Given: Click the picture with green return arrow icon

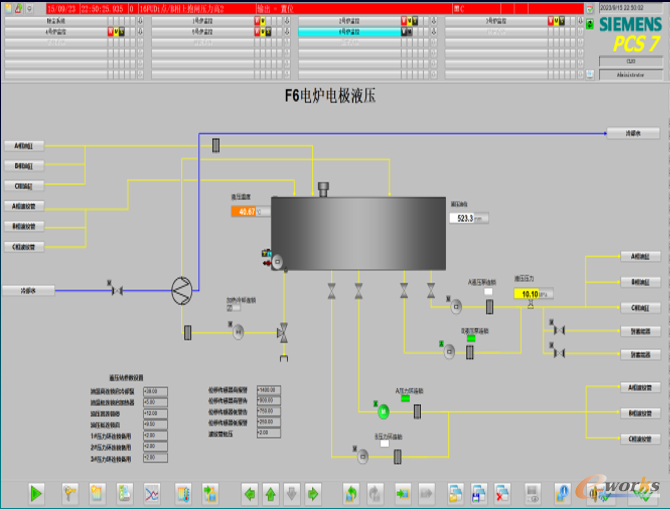Looking at the screenshot, I should [x=351, y=494].
